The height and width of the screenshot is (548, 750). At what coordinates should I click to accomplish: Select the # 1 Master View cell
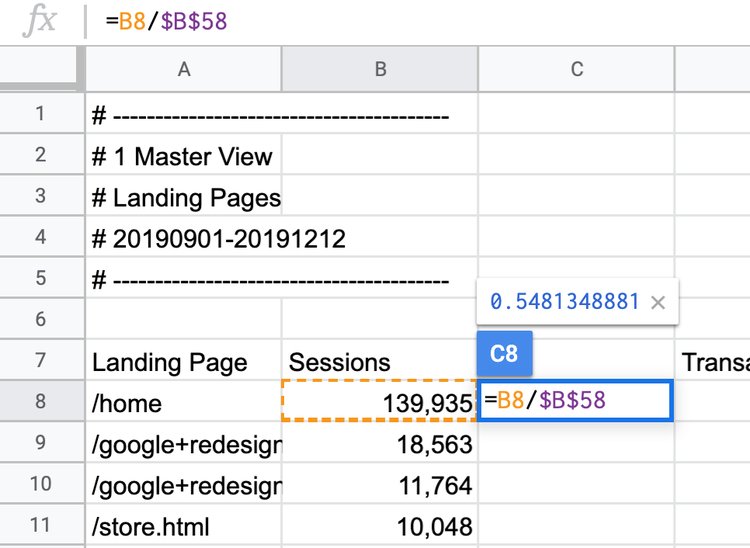pyautogui.click(x=184, y=154)
